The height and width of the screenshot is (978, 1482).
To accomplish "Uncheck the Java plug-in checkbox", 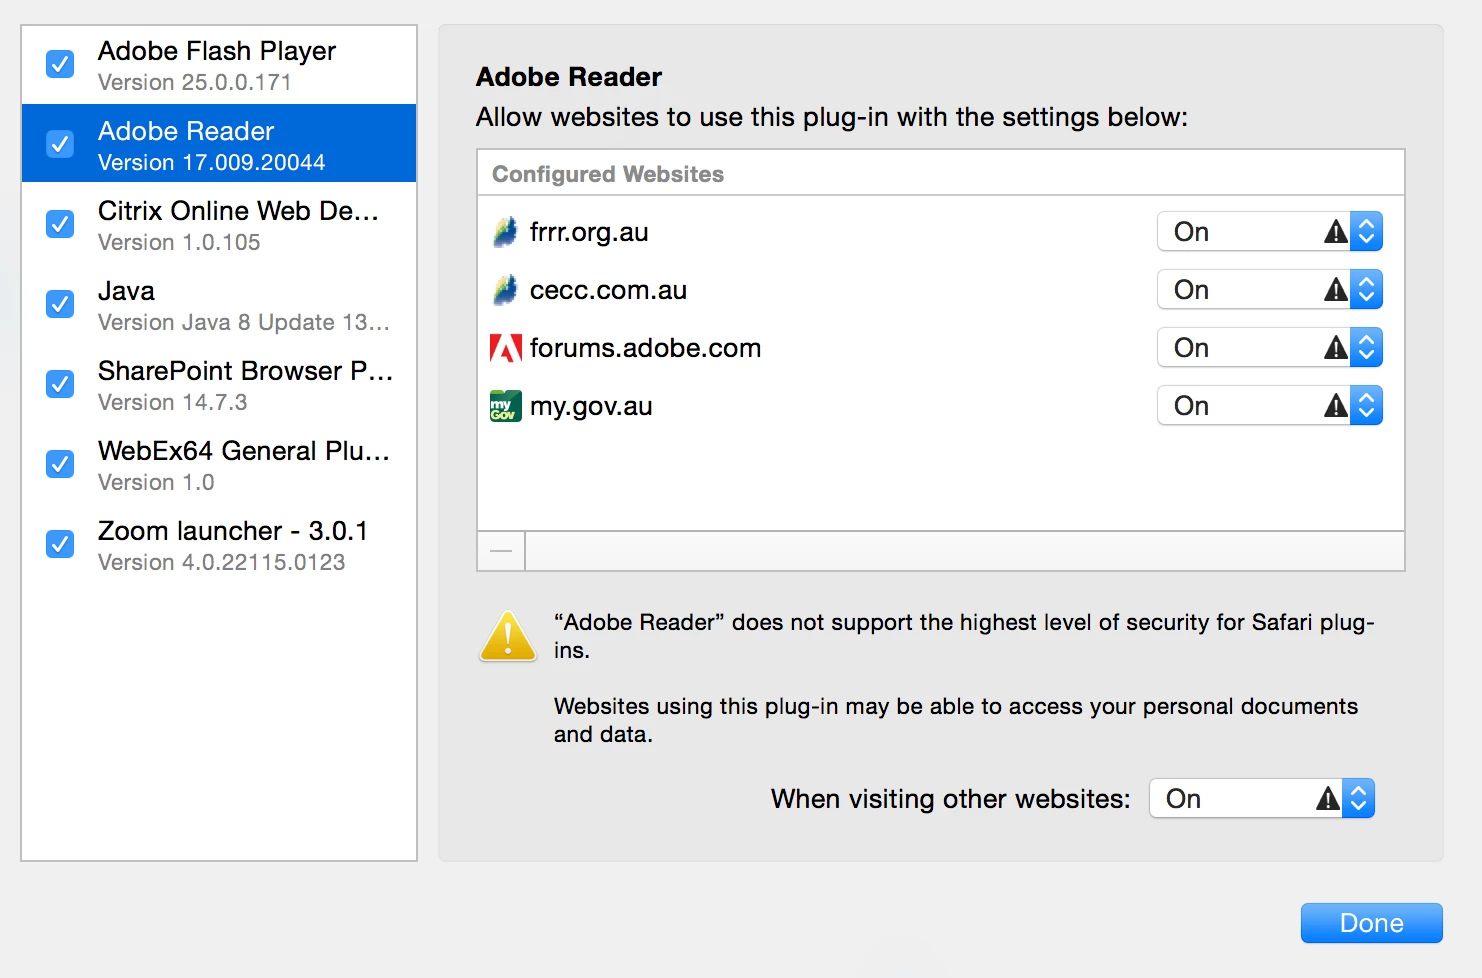I will click(60, 304).
